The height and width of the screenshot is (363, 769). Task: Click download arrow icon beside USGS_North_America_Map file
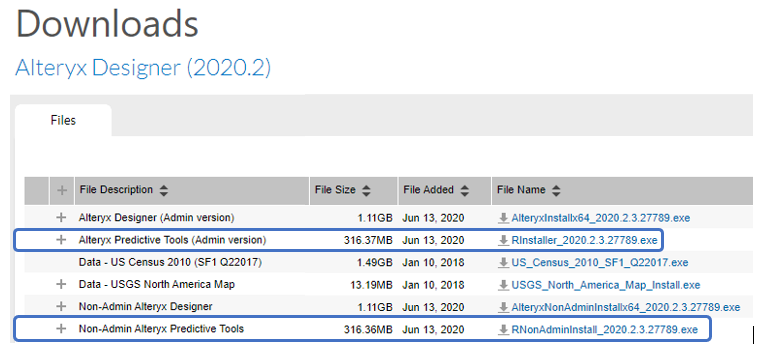click(503, 285)
